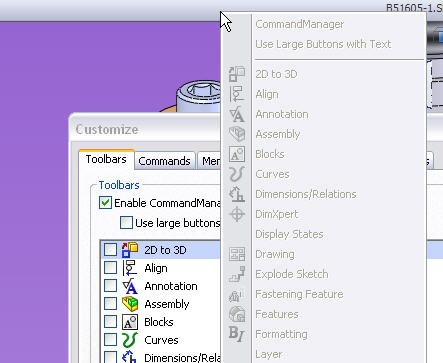The width and height of the screenshot is (443, 363).
Task: Click the DimXpert crosshair icon in menu
Action: (x=237, y=214)
